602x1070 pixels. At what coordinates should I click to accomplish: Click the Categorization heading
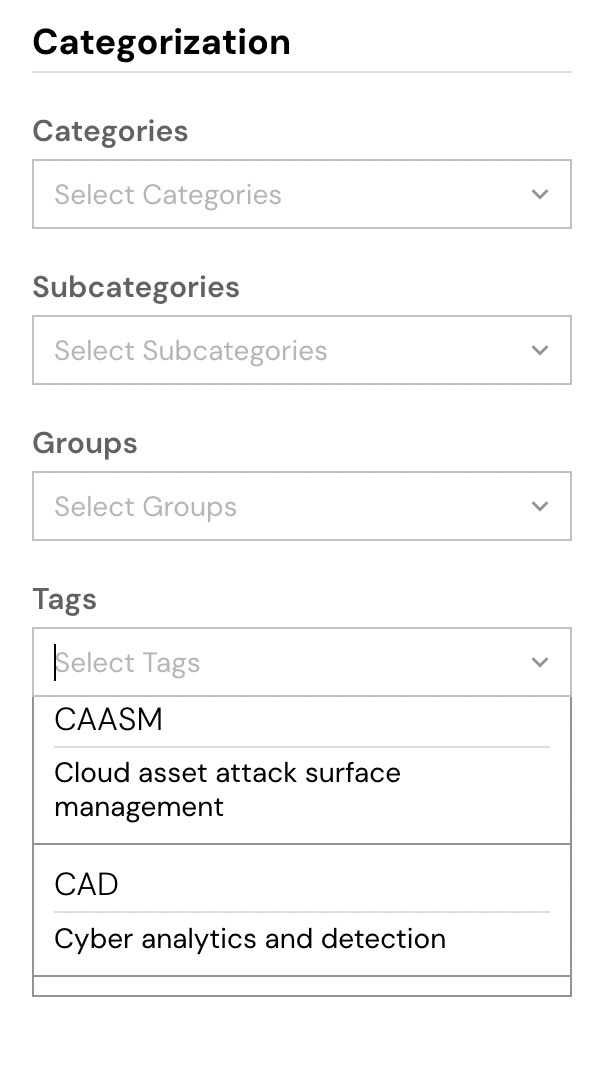click(x=161, y=41)
